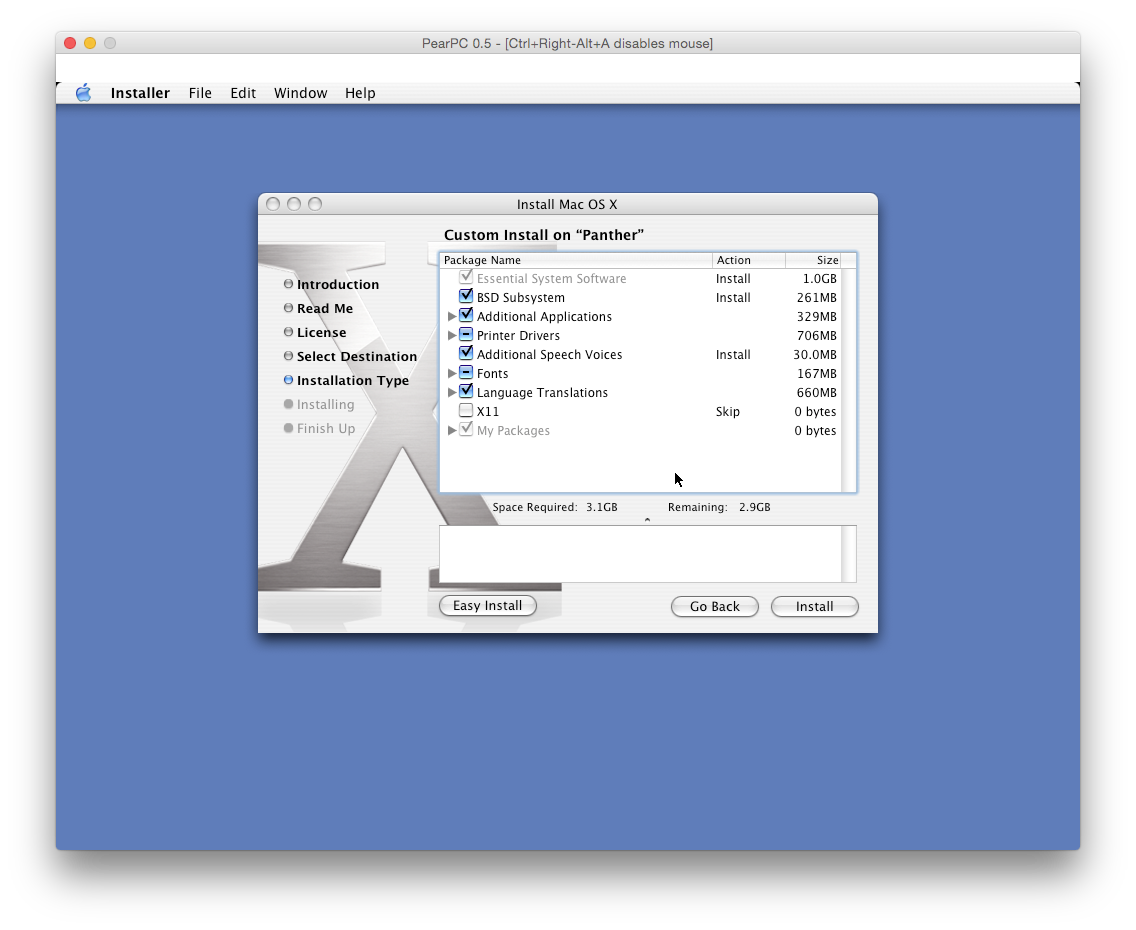
Task: Click the dimmed My Packages checkbox
Action: [466, 430]
